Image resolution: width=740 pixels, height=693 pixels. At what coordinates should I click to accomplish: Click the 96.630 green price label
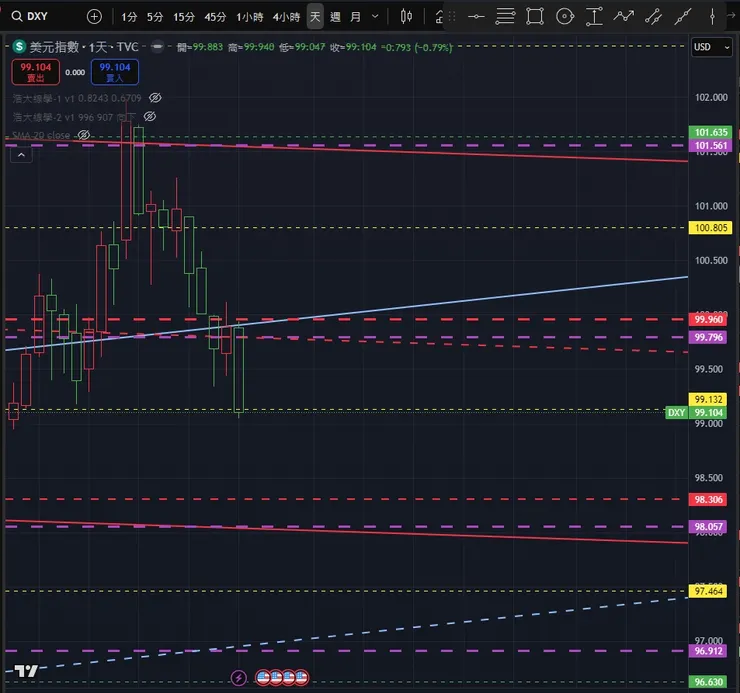[x=708, y=682]
